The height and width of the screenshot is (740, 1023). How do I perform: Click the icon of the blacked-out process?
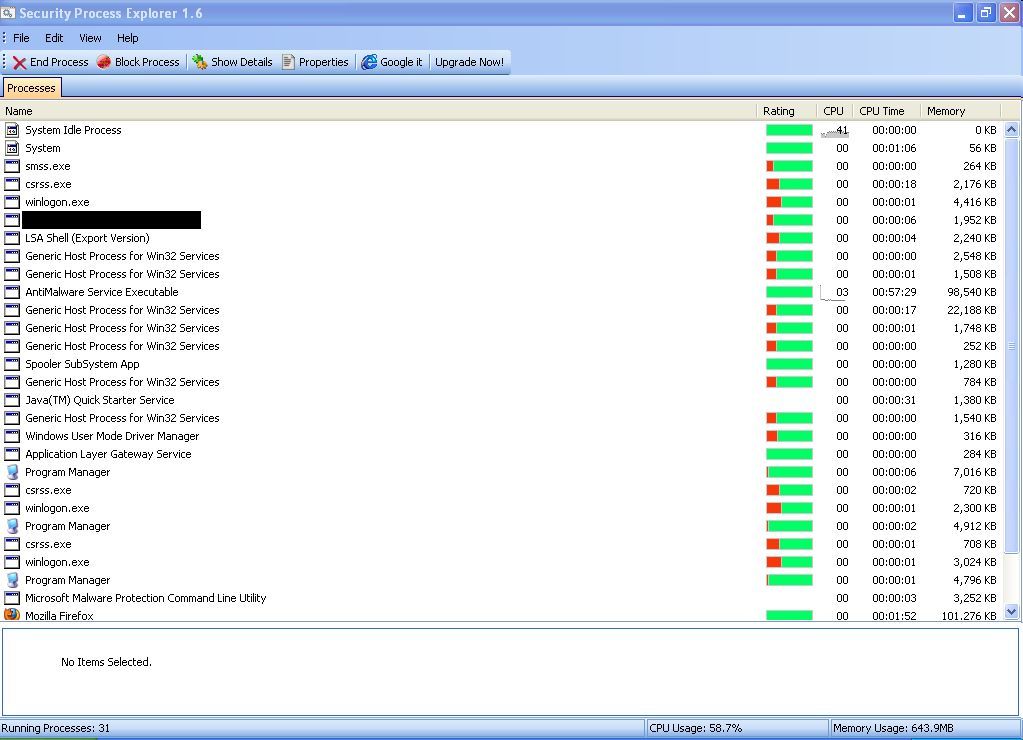(x=12, y=220)
